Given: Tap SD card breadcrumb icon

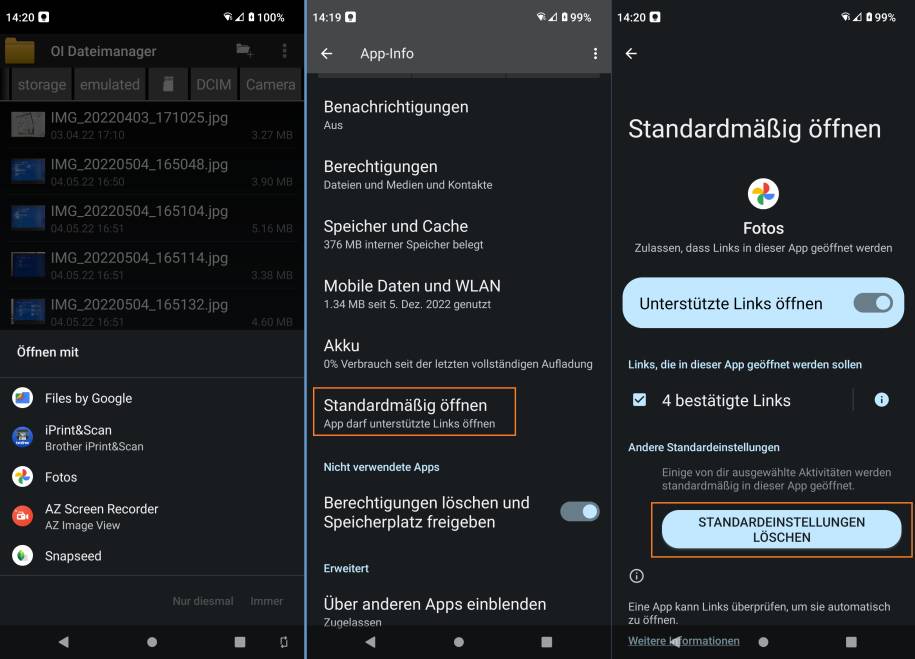Looking at the screenshot, I should [168, 85].
